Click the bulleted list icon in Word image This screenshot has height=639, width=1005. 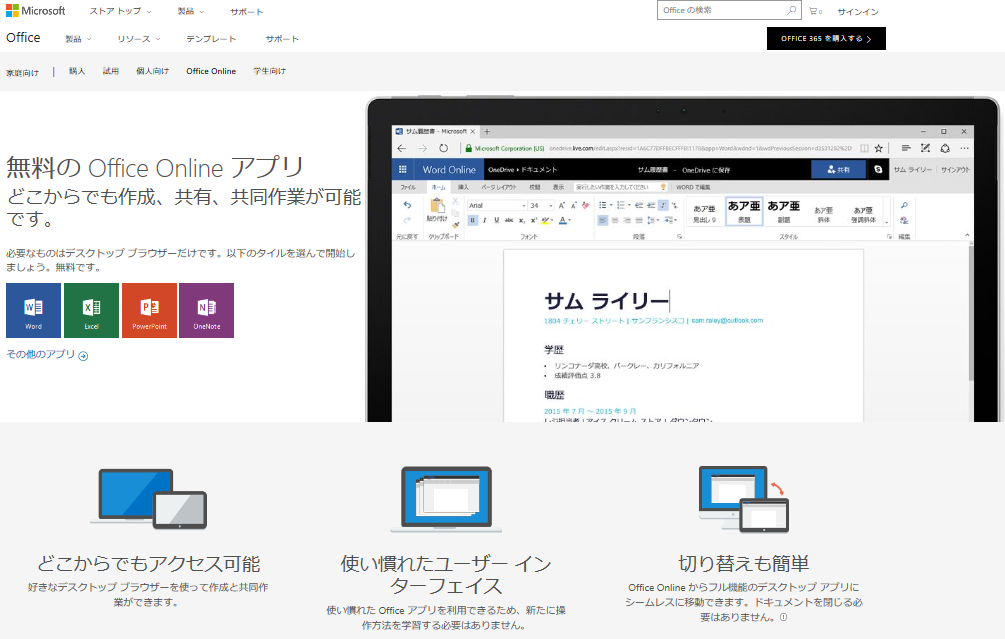click(x=602, y=205)
